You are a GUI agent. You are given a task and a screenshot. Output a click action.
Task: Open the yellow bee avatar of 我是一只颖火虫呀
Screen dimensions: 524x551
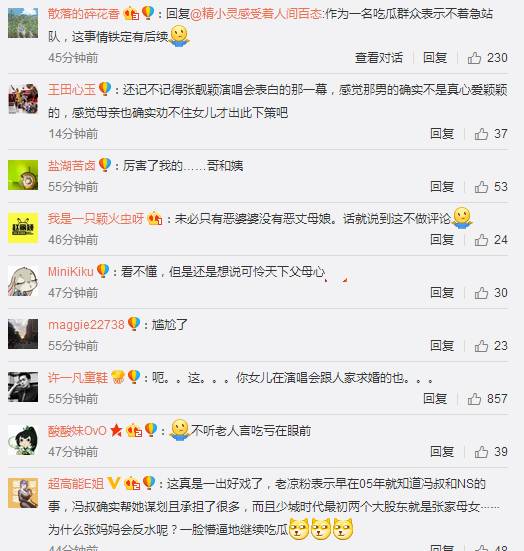(23, 228)
